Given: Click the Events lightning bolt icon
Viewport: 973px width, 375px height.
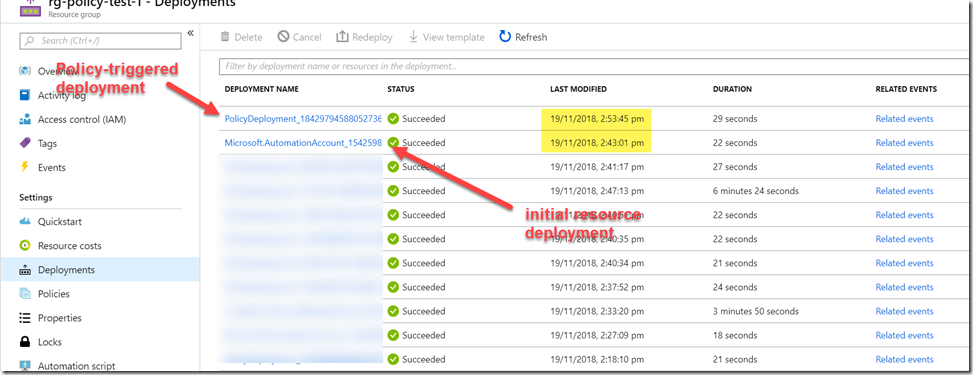Looking at the screenshot, I should (x=25, y=167).
